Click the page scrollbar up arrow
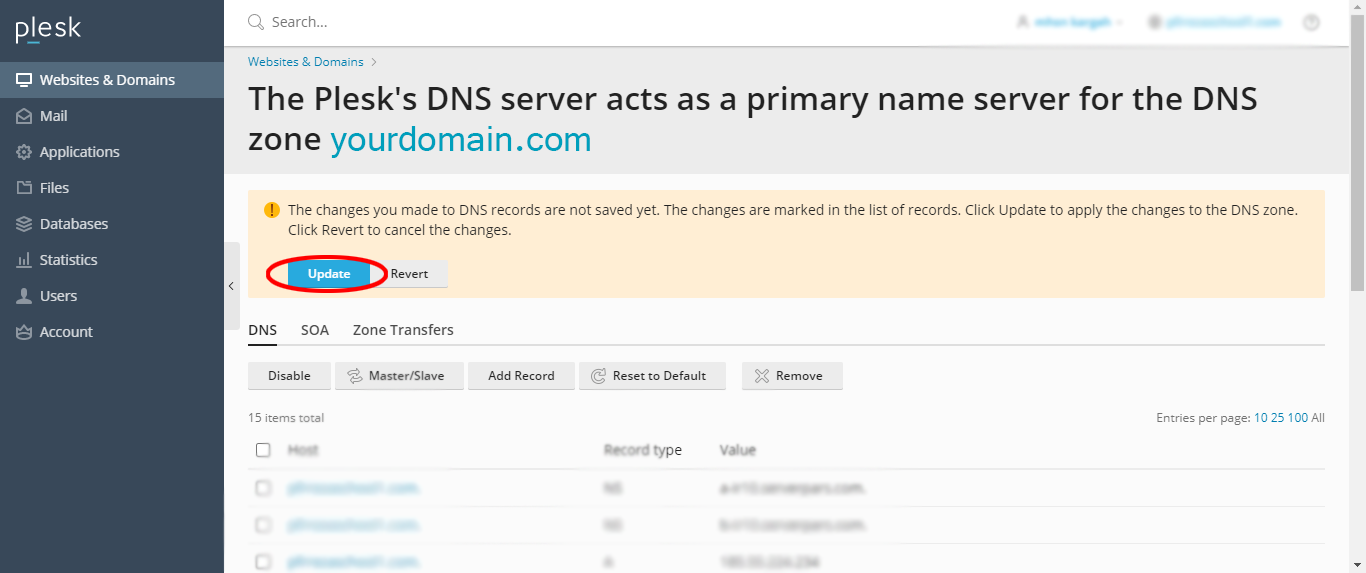The width and height of the screenshot is (1366, 573). 1357,8
